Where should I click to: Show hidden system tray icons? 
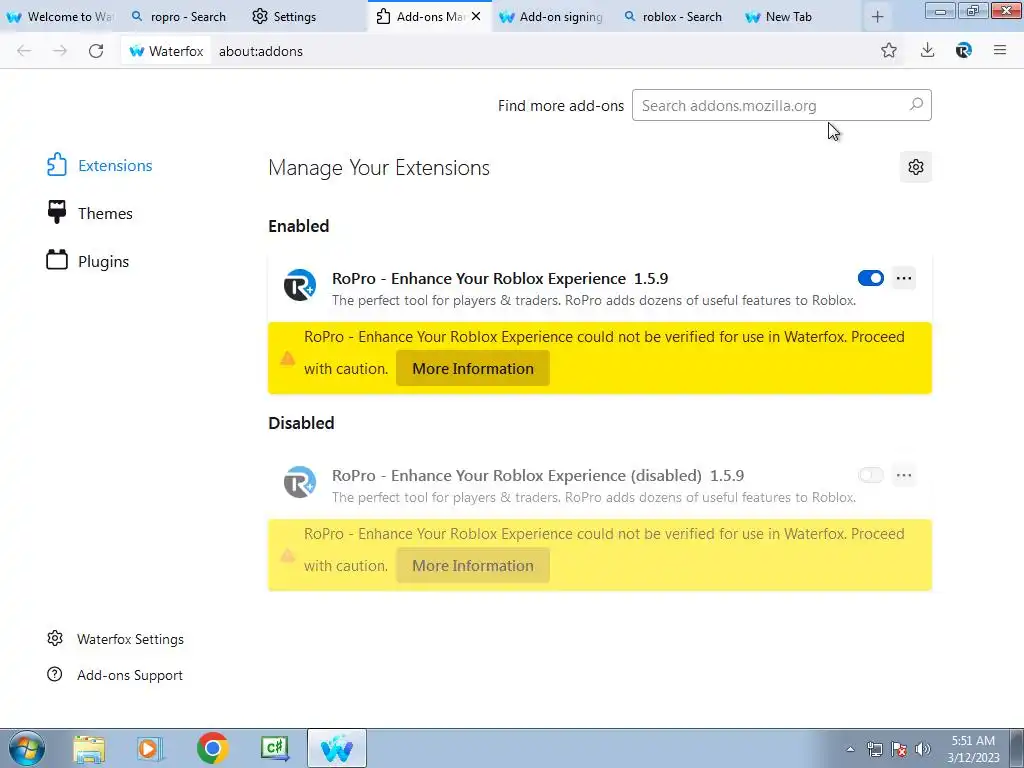850,749
